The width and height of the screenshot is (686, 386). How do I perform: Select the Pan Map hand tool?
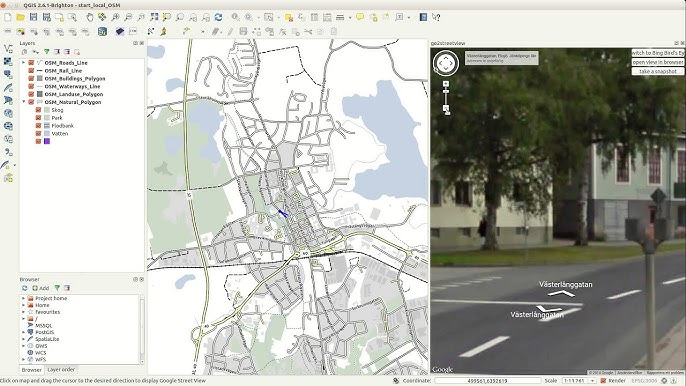[x=89, y=17]
